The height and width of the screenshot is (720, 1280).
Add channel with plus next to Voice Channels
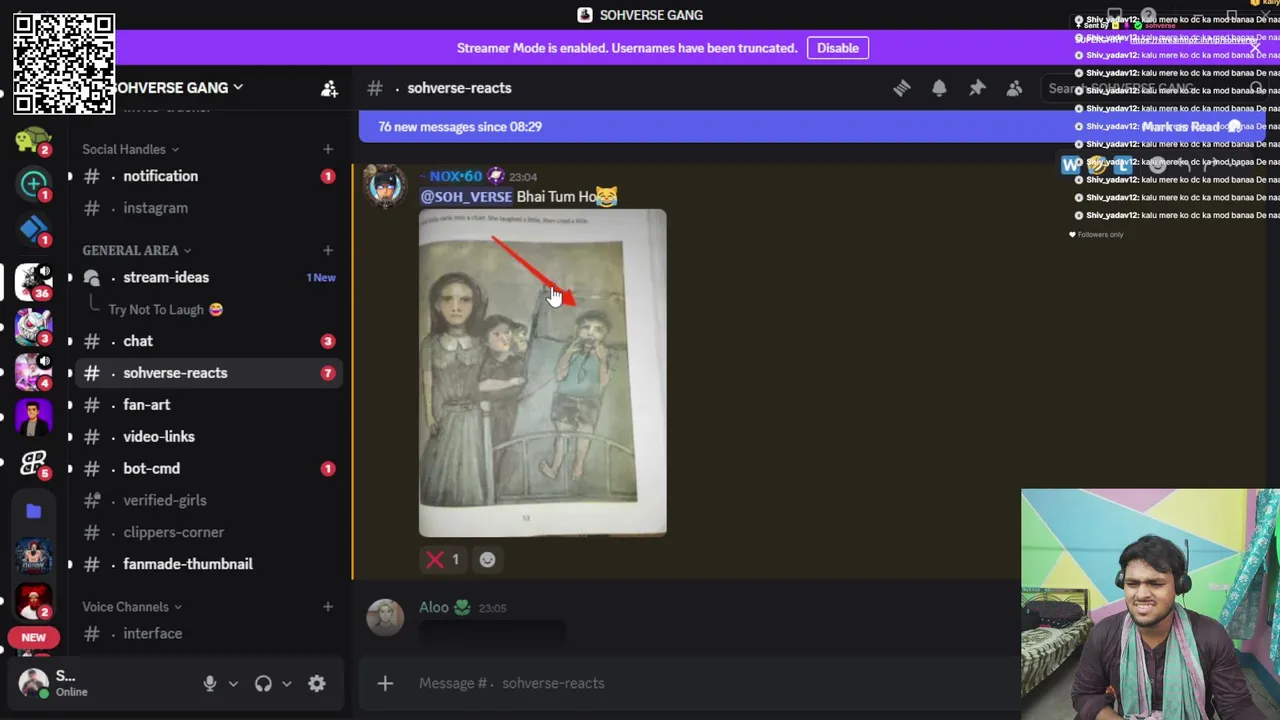pyautogui.click(x=328, y=607)
